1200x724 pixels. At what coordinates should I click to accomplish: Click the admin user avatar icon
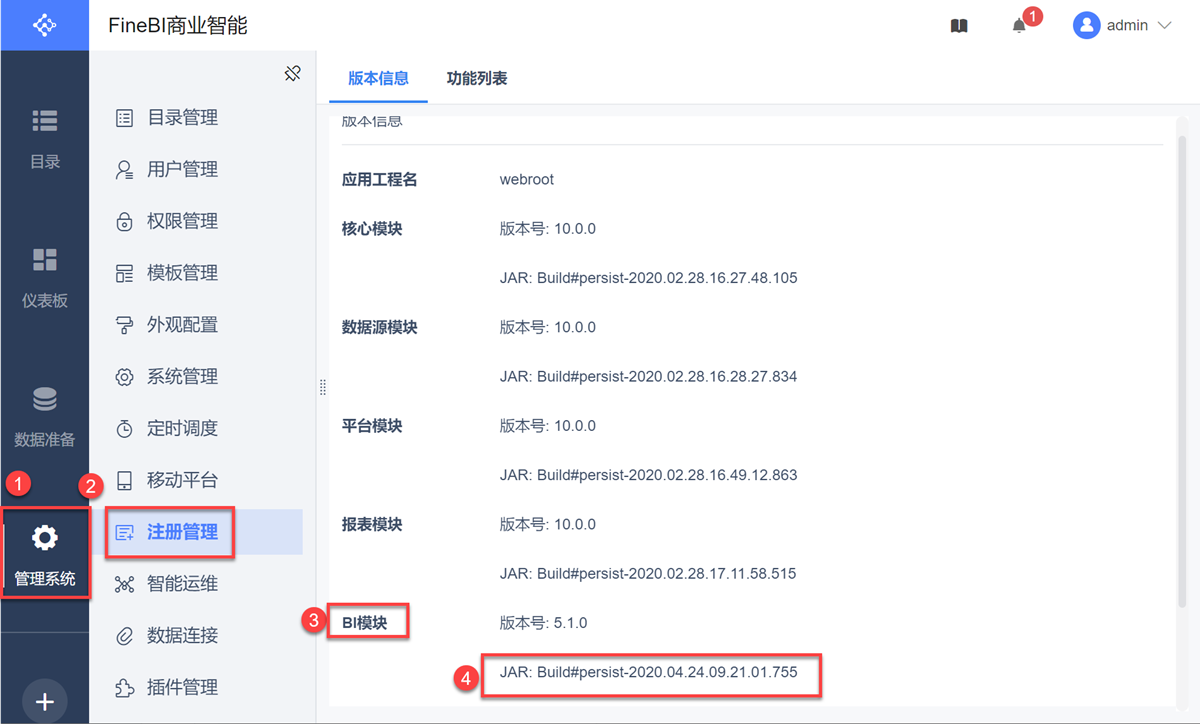pyautogui.click(x=1086, y=25)
